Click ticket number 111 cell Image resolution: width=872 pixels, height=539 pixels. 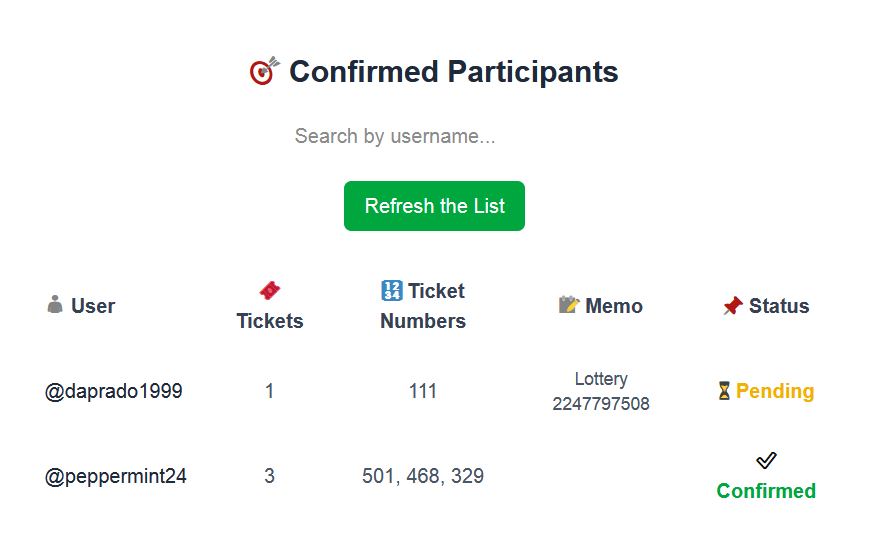point(423,391)
